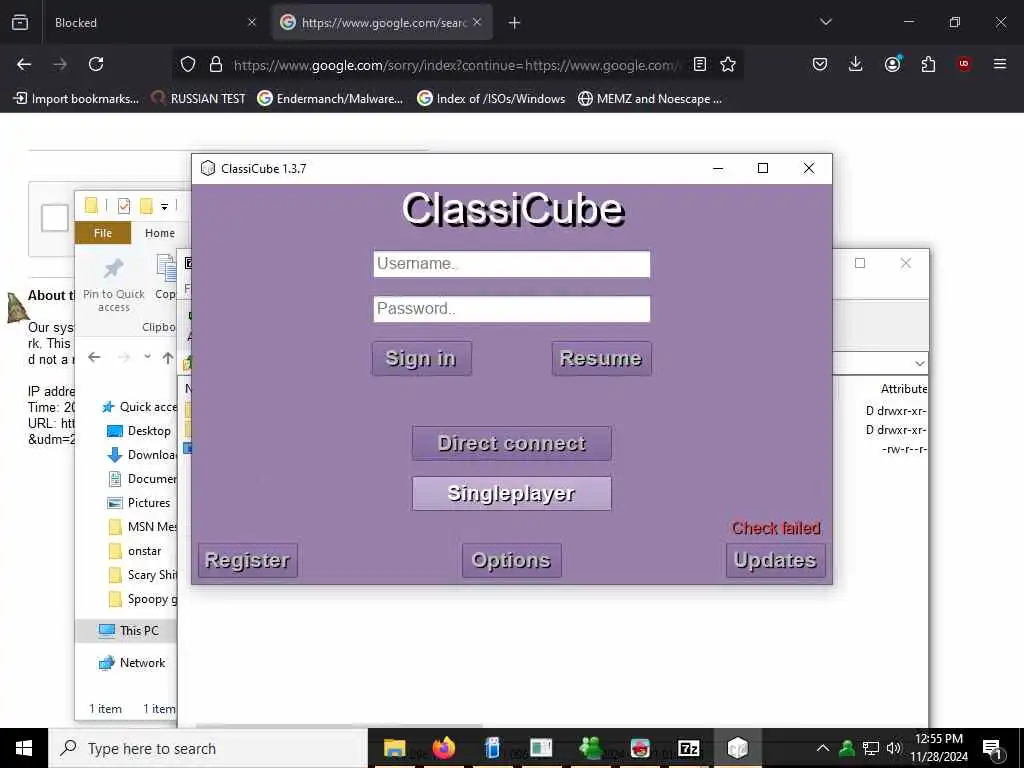This screenshot has height=768, width=1024.
Task: Start Singleplayer mode in ClassiCube
Action: (511, 493)
